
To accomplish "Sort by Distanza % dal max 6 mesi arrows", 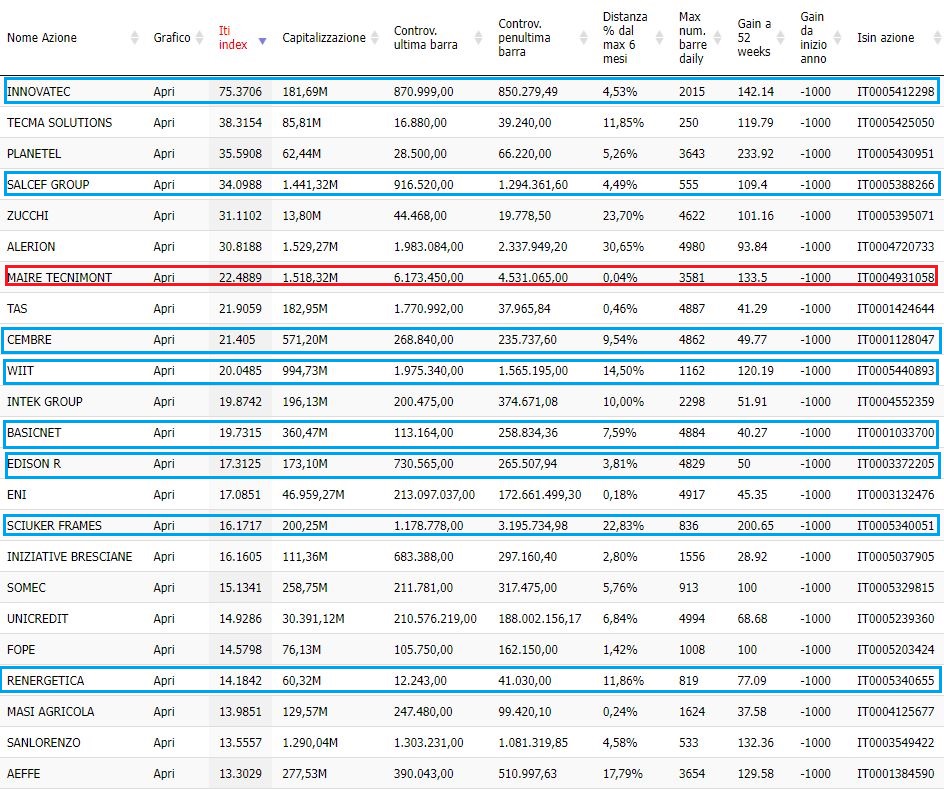I will [x=659, y=38].
